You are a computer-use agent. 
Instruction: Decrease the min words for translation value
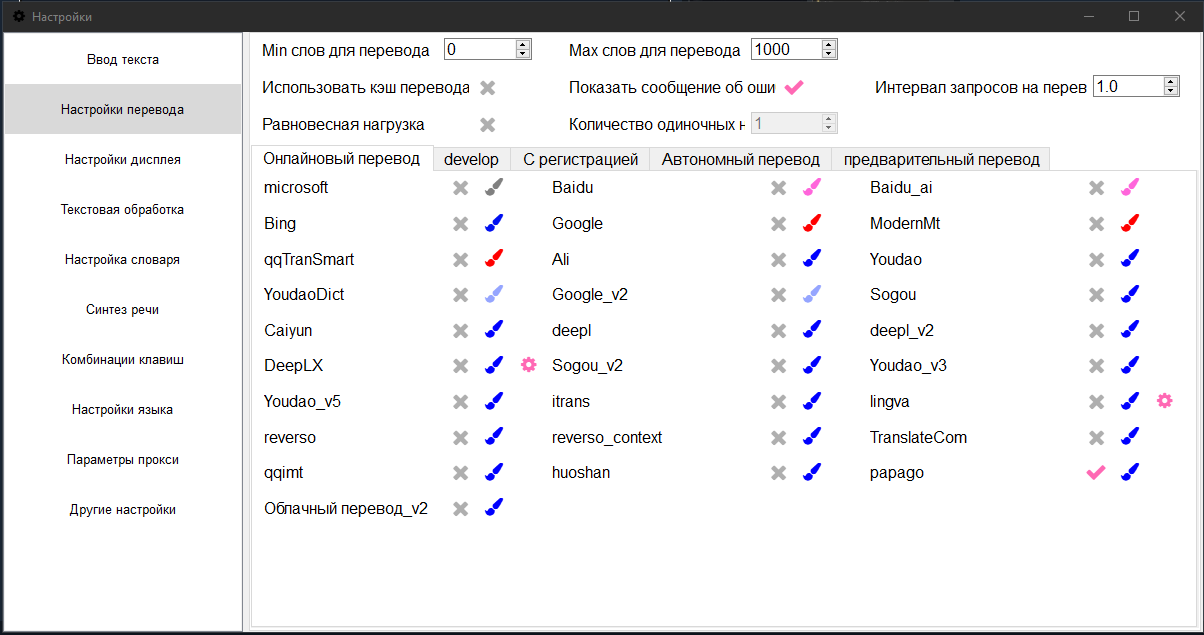click(523, 55)
